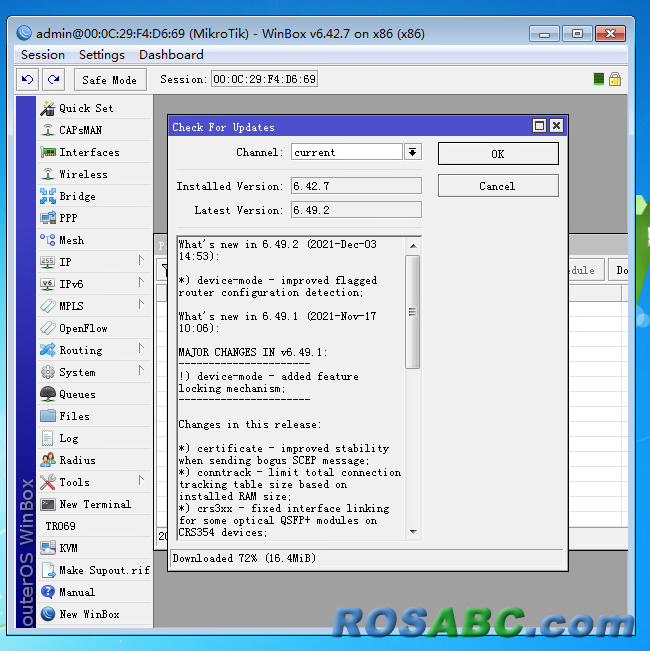The width and height of the screenshot is (650, 651).
Task: Click the green status indicator
Action: pyautogui.click(x=599, y=79)
